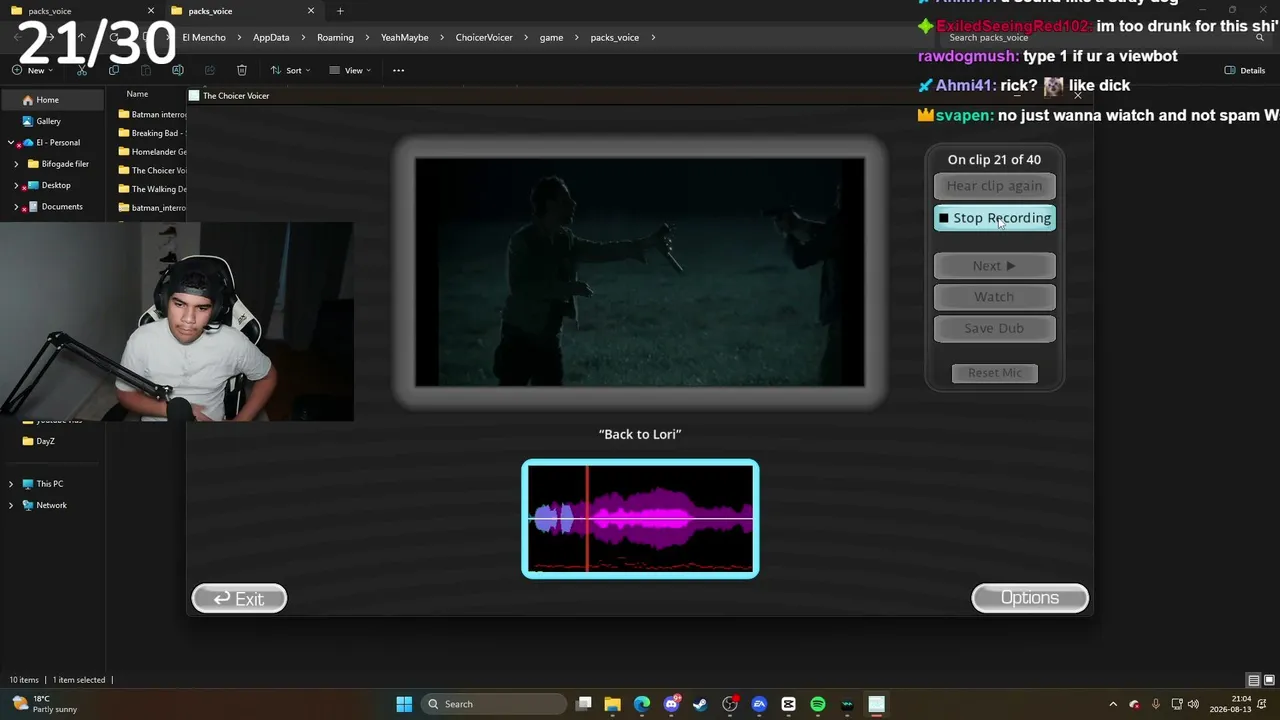Click the volume speaker icon in system tray

tap(1193, 704)
